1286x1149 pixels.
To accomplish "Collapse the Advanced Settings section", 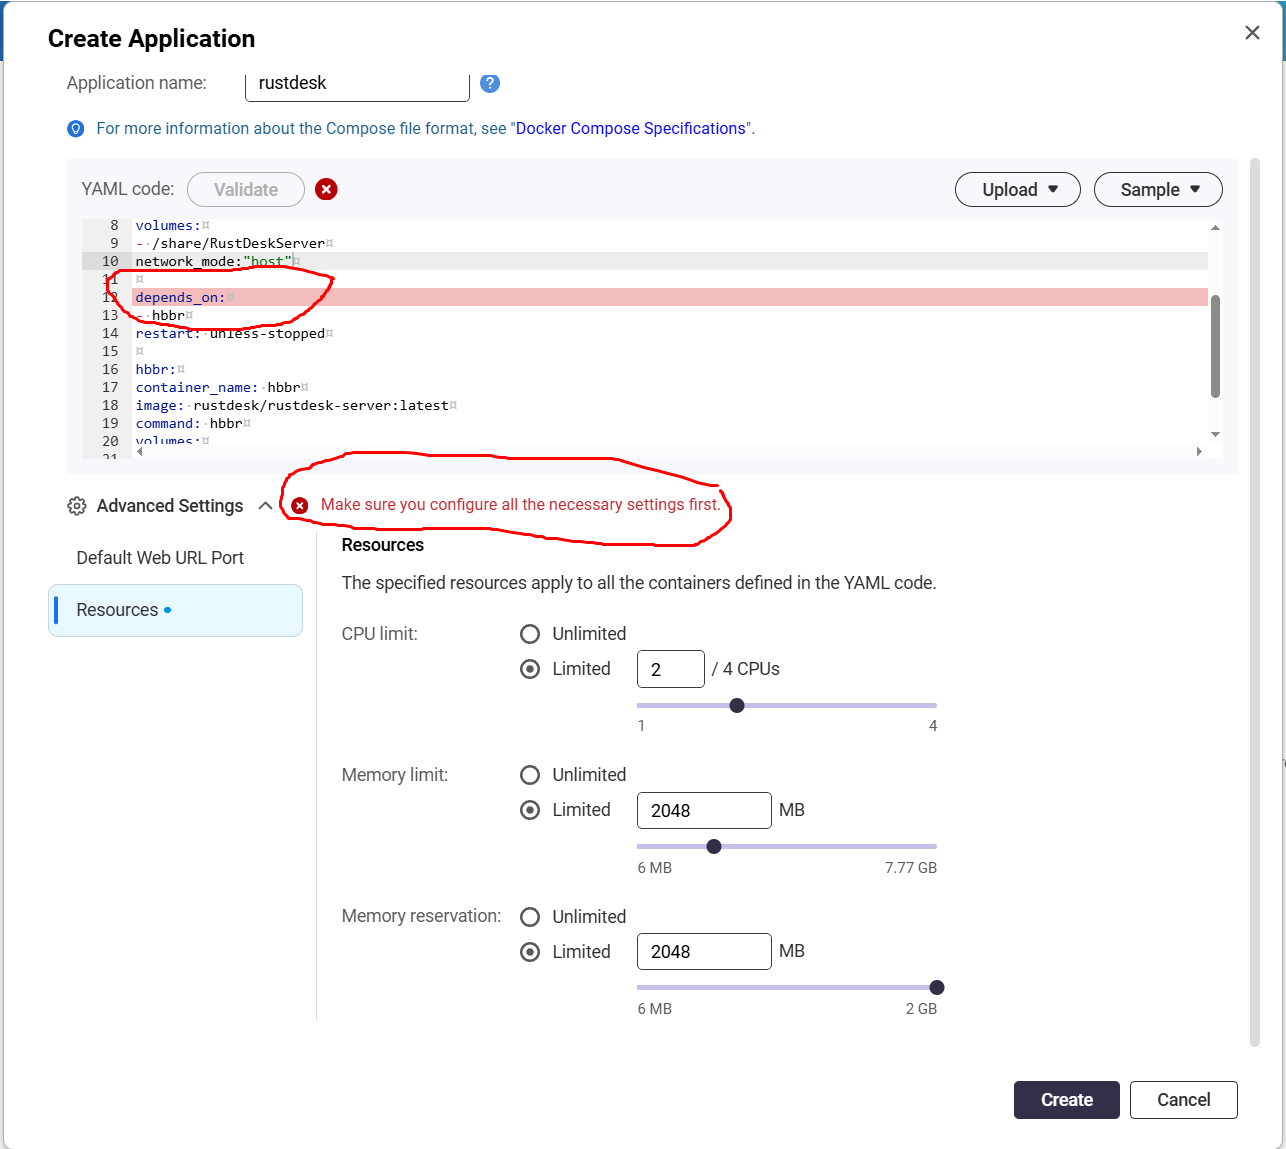I will point(265,506).
